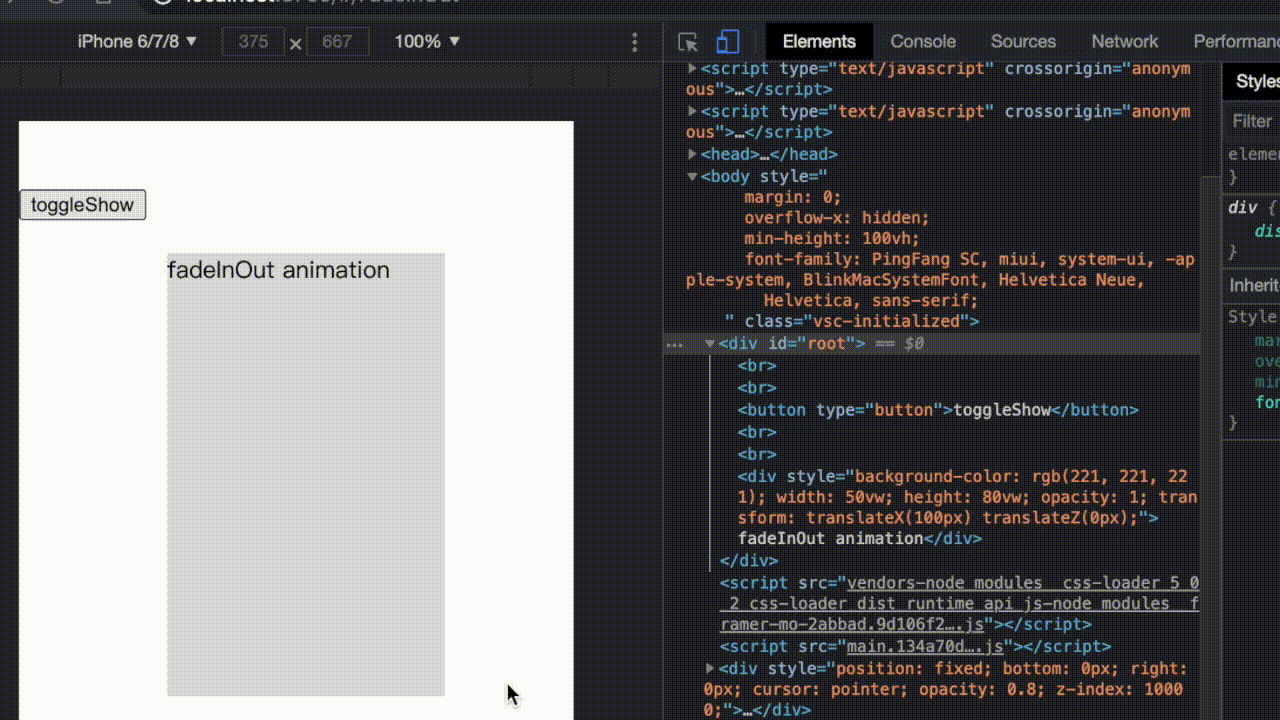Click the toggleShow button in the page
This screenshot has height=720, width=1280.
click(x=83, y=205)
